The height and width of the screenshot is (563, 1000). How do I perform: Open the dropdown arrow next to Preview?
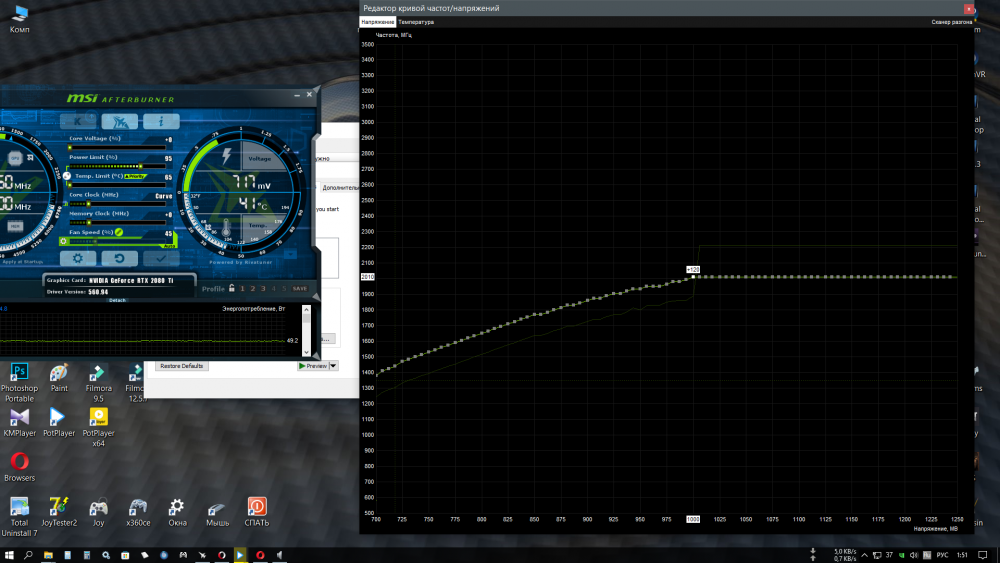point(334,366)
